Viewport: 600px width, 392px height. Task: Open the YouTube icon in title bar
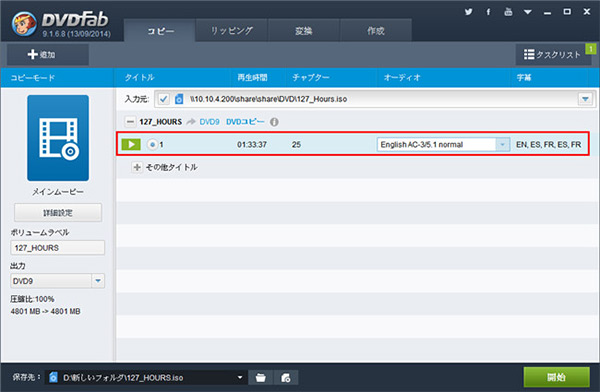(x=508, y=12)
